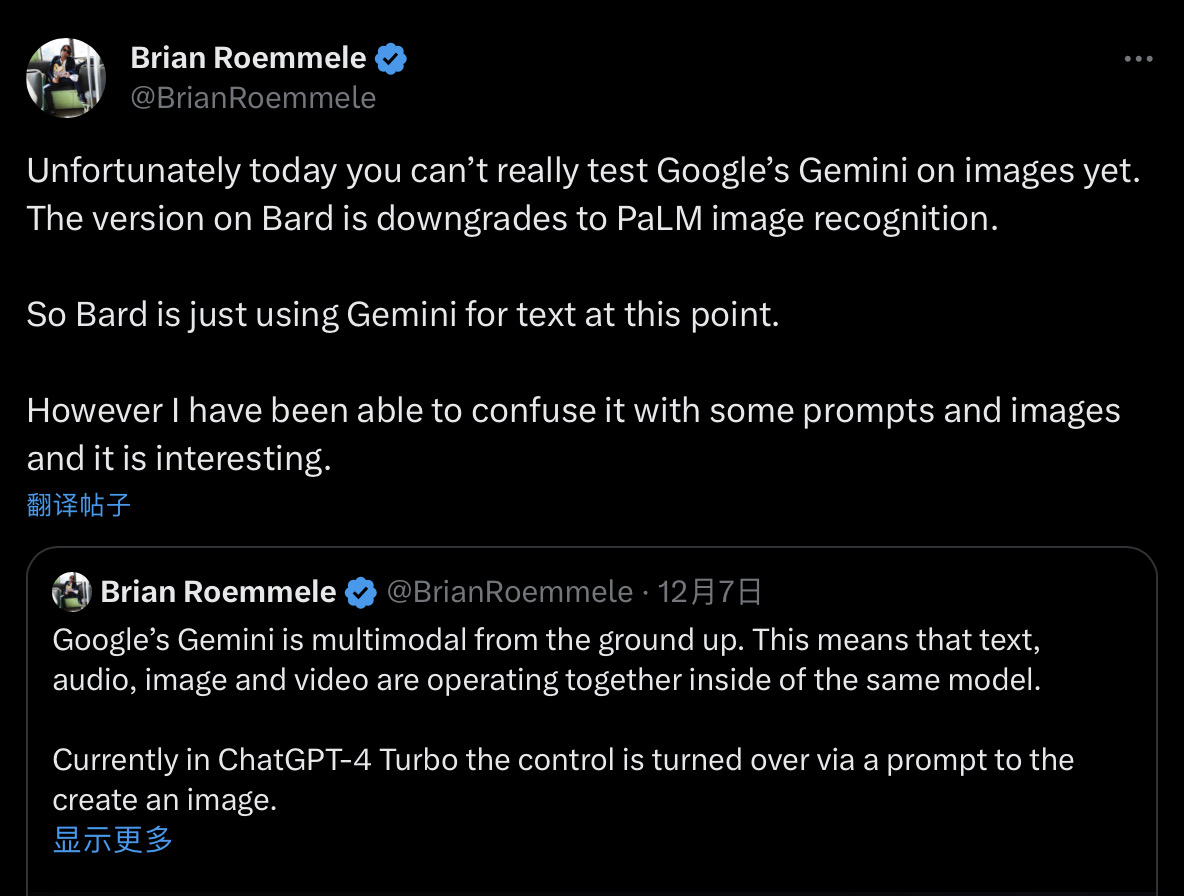The width and height of the screenshot is (1184, 896).
Task: Open Brian Roemmele's main profile avatar
Action: [x=65, y=78]
